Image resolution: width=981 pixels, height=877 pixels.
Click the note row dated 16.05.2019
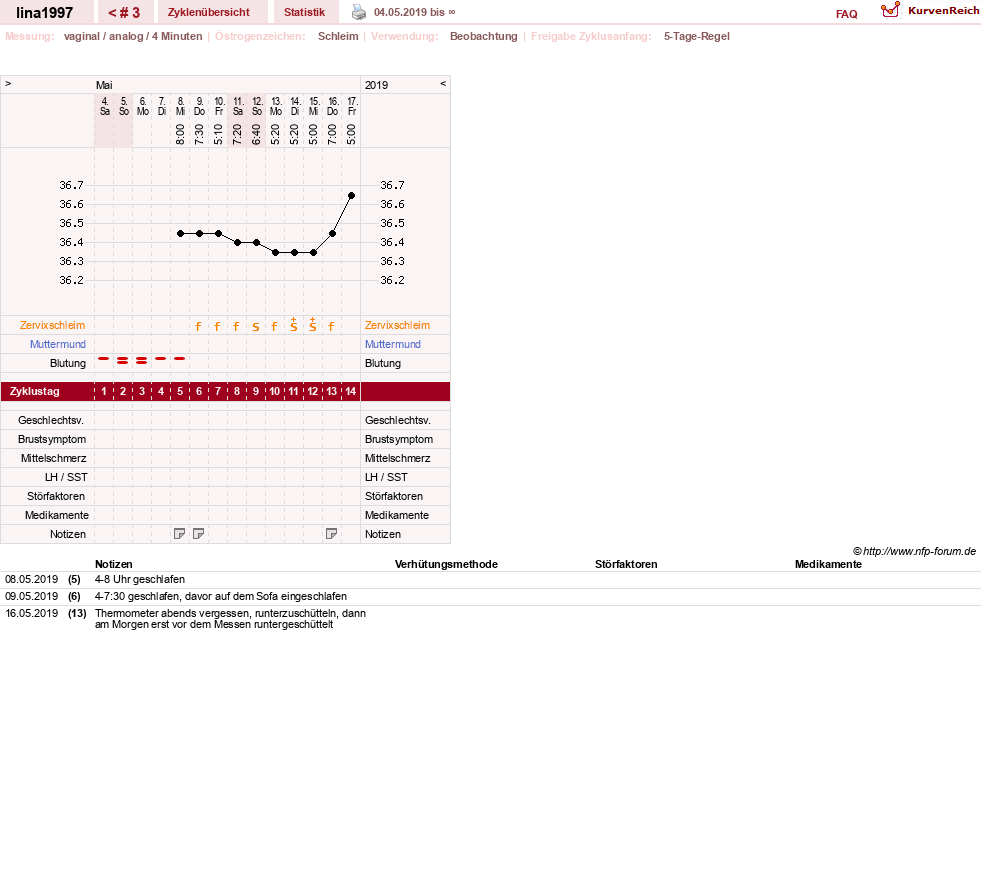[x=490, y=619]
